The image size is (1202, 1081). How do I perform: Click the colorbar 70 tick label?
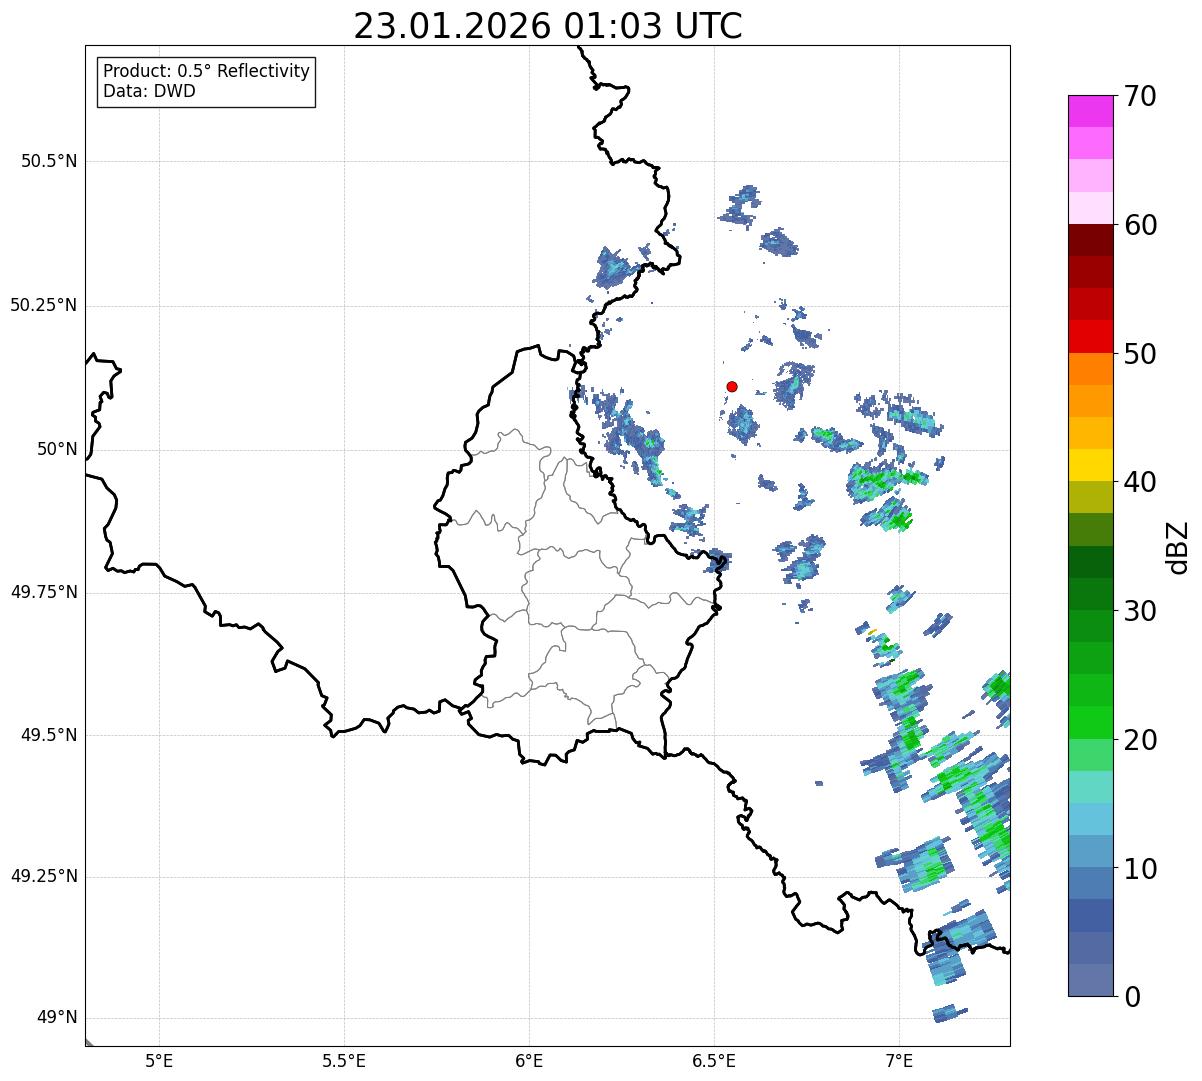tap(1140, 96)
